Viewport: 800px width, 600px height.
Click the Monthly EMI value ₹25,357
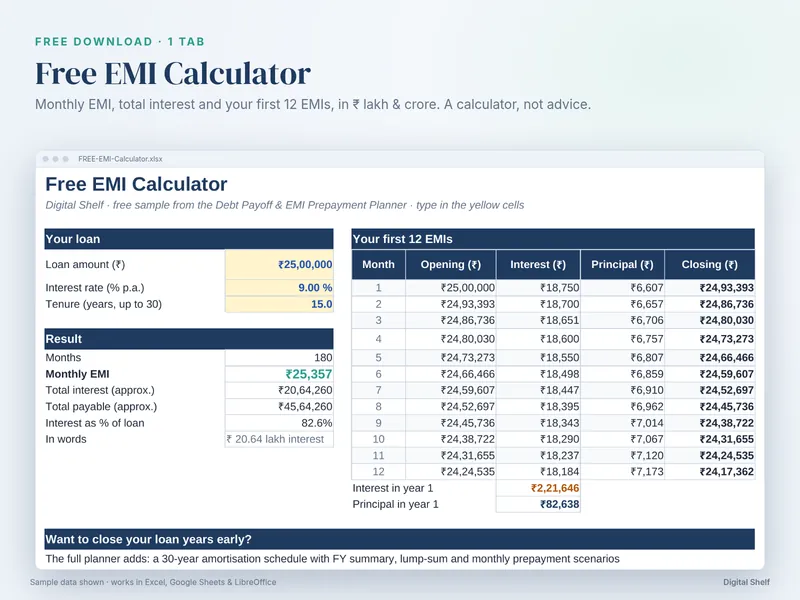coord(279,374)
